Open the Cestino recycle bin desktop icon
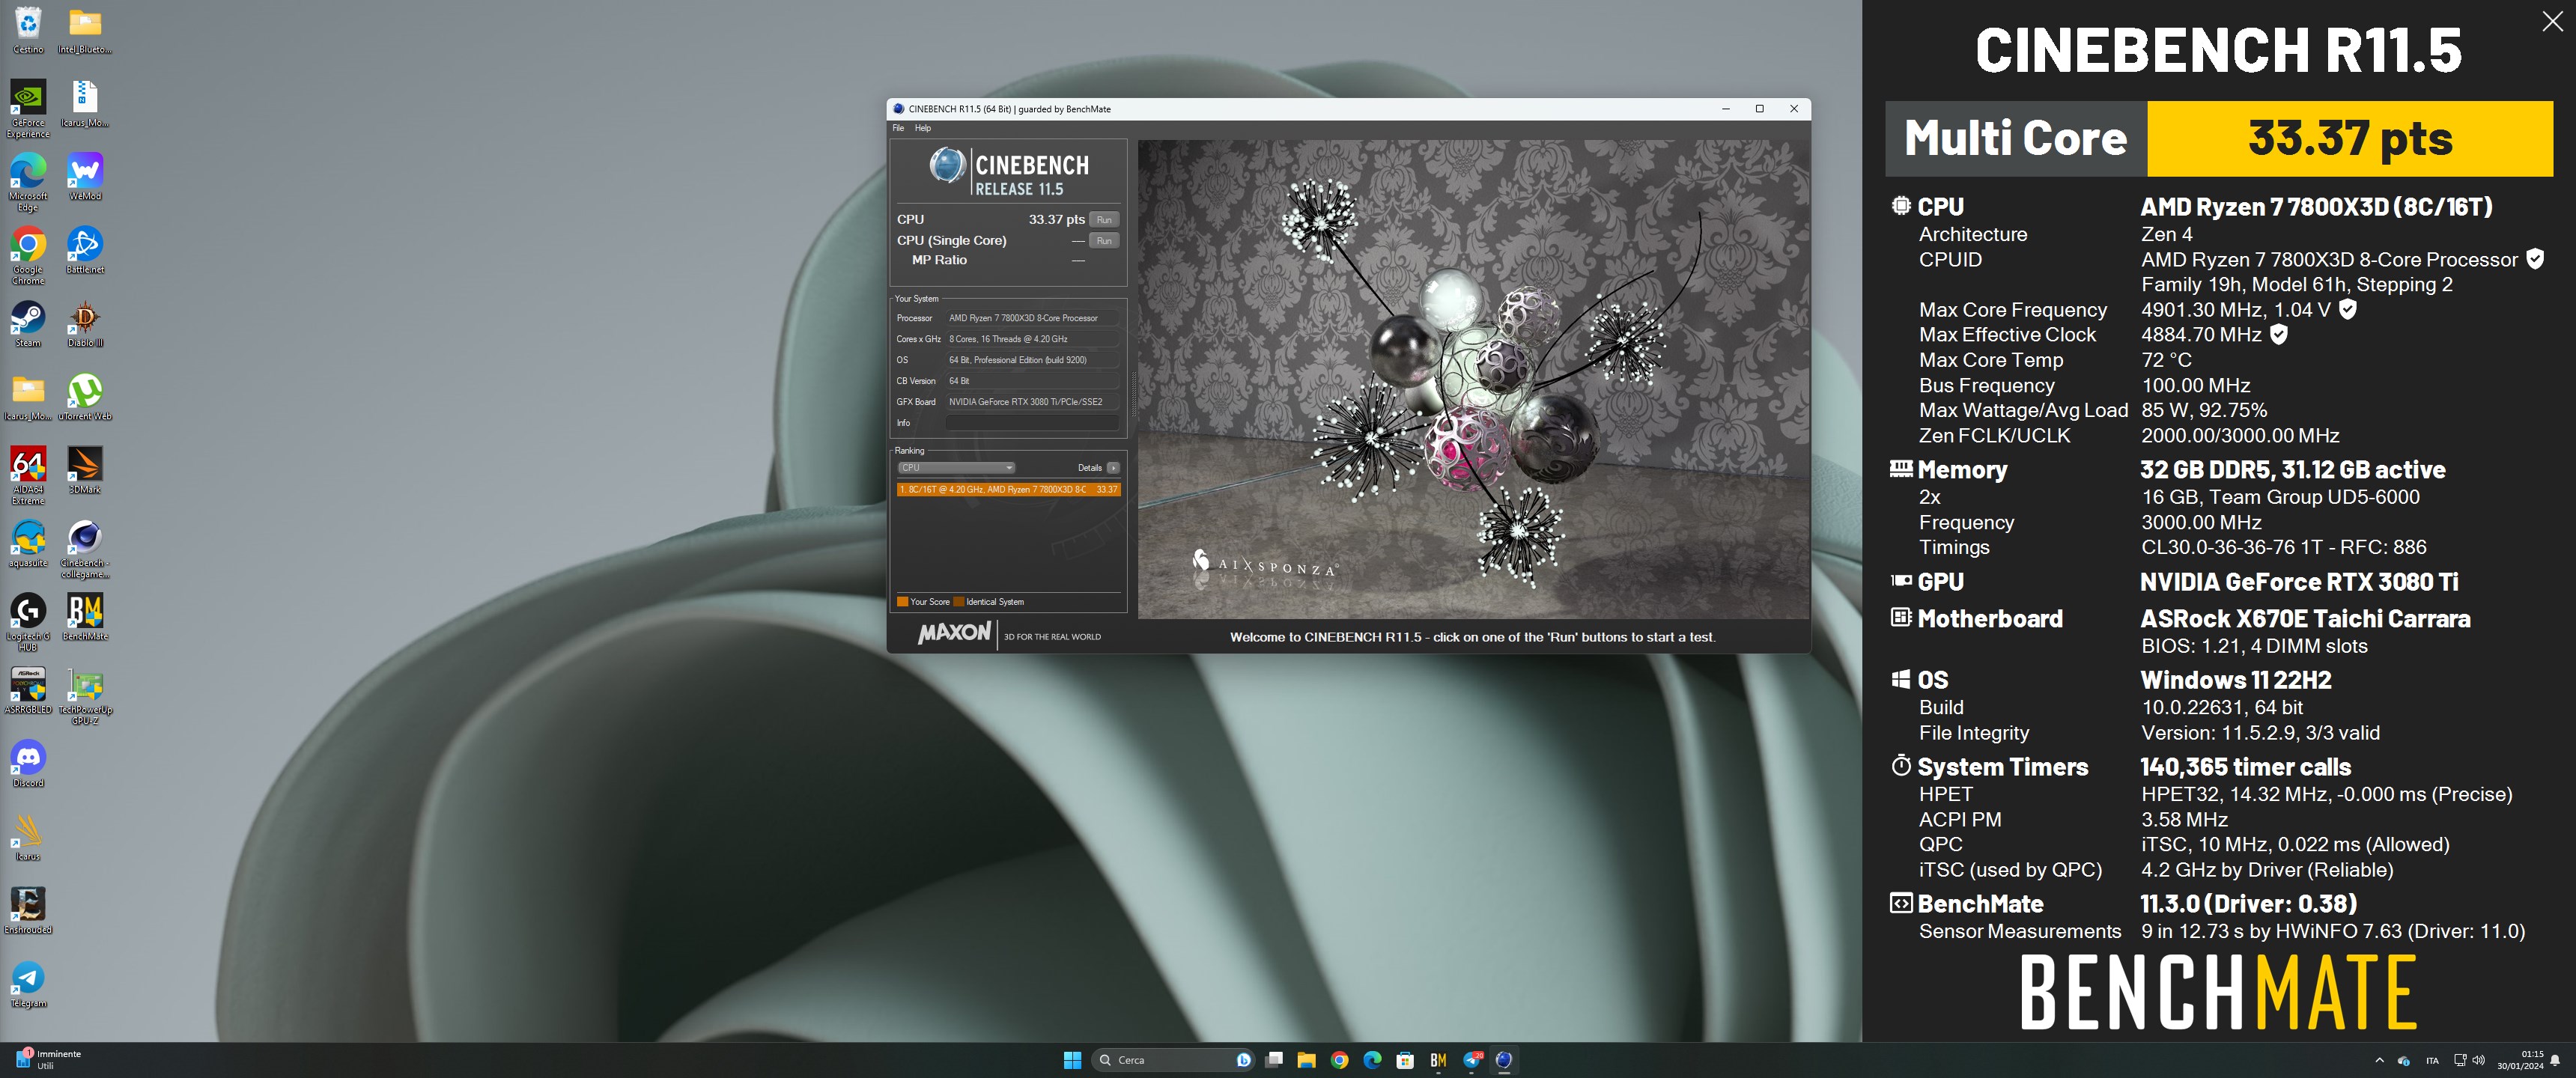Image resolution: width=2576 pixels, height=1078 pixels. pos(28,30)
